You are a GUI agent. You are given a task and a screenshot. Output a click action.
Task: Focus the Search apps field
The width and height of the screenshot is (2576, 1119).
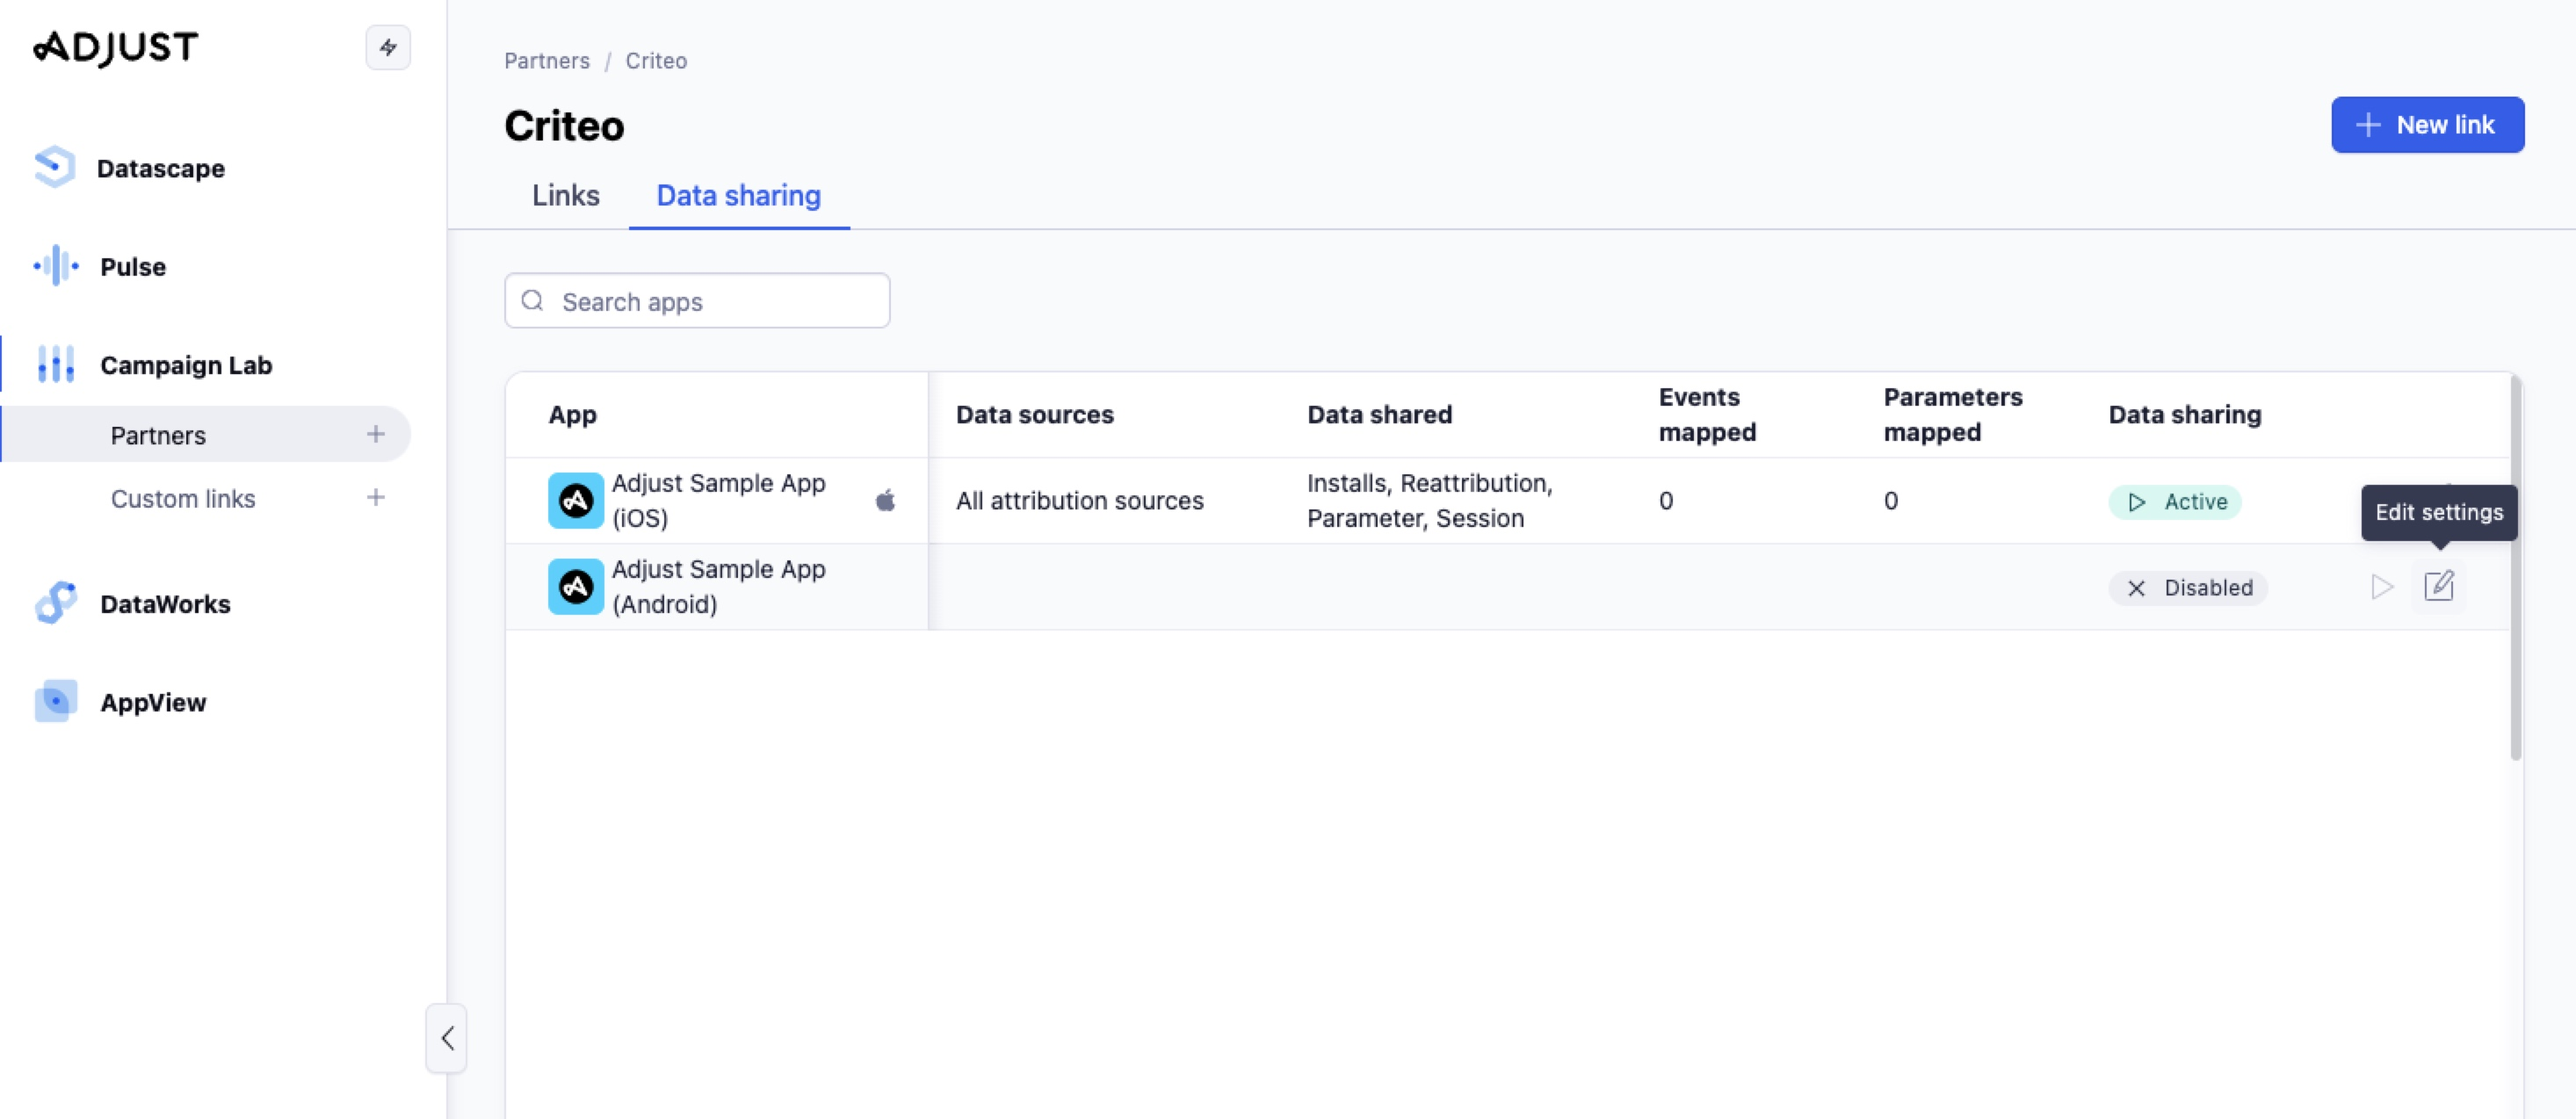697,301
